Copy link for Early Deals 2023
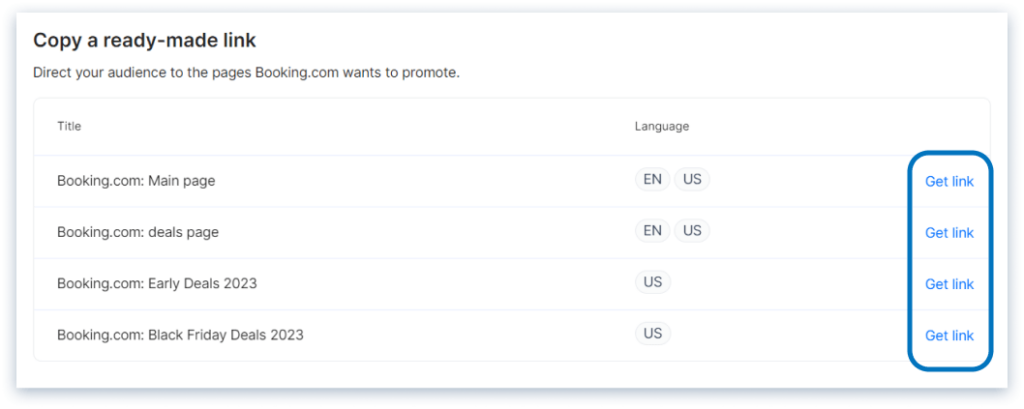Image resolution: width=1024 pixels, height=409 pixels. [x=949, y=284]
